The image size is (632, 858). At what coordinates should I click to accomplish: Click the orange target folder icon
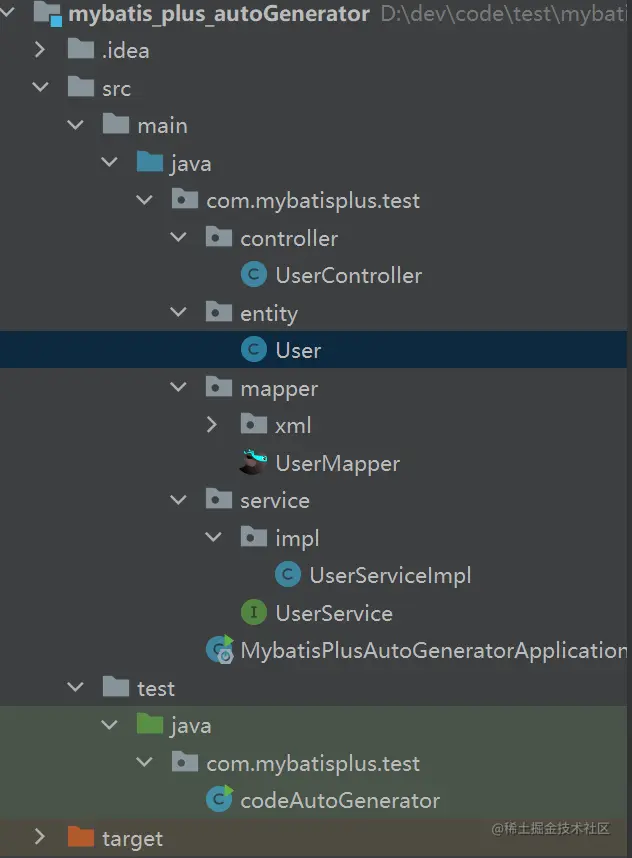[81, 837]
